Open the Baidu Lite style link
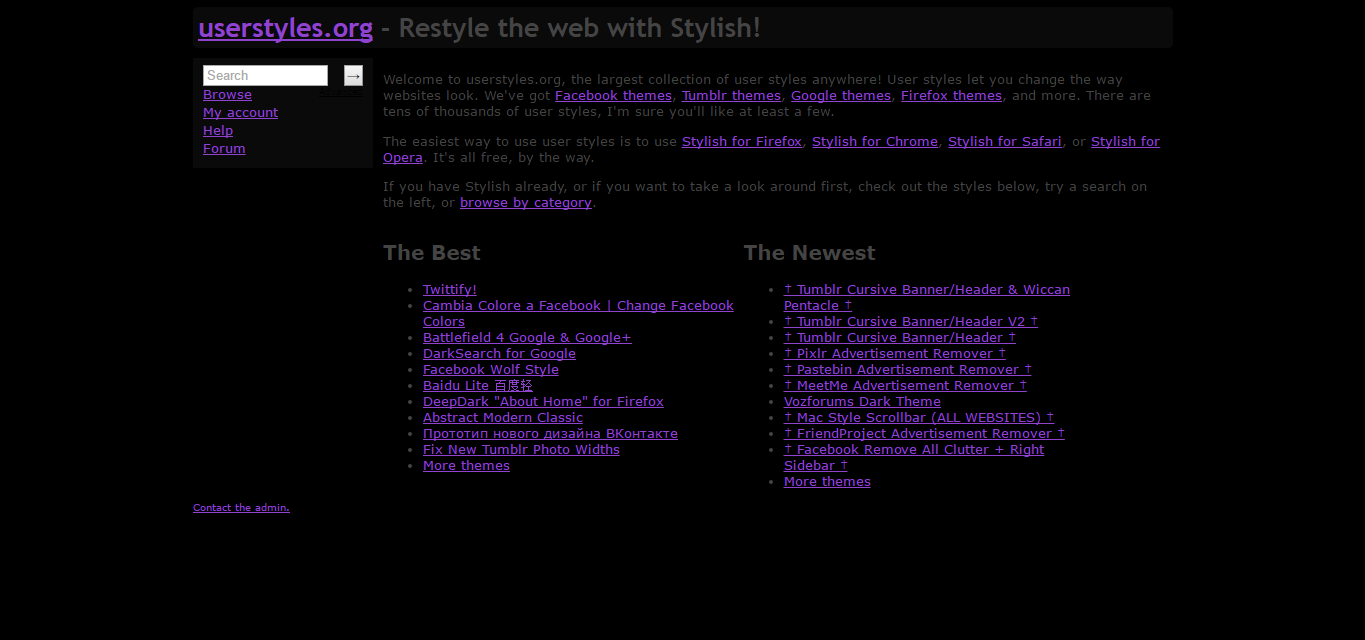The width and height of the screenshot is (1365, 640). coord(478,386)
